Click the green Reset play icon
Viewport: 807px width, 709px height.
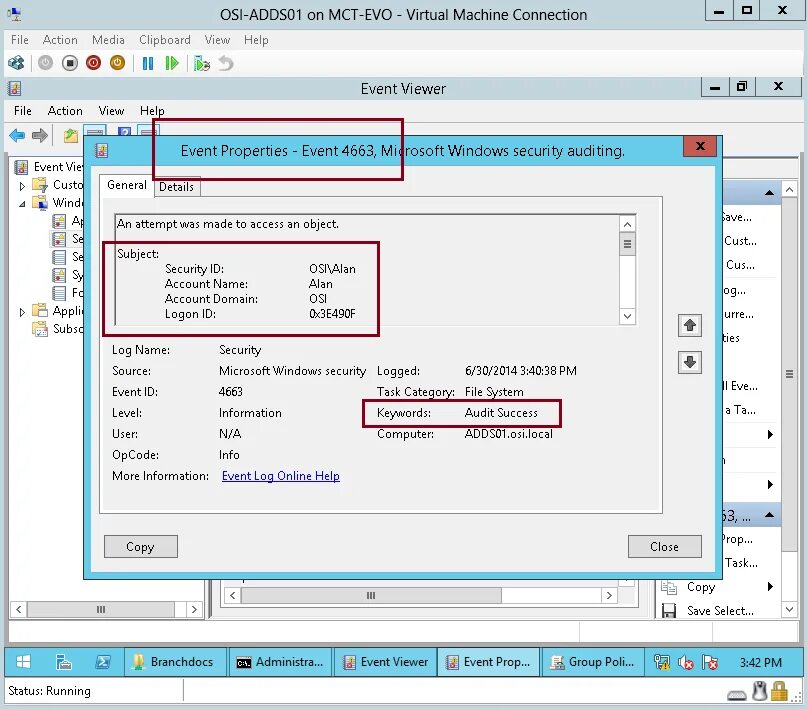pyautogui.click(x=171, y=63)
